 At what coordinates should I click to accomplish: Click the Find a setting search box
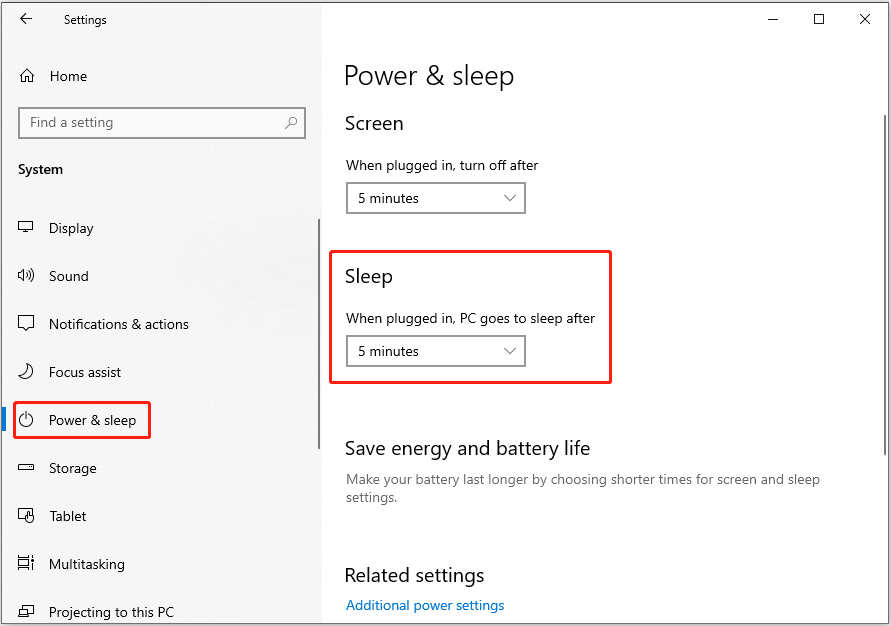point(162,123)
